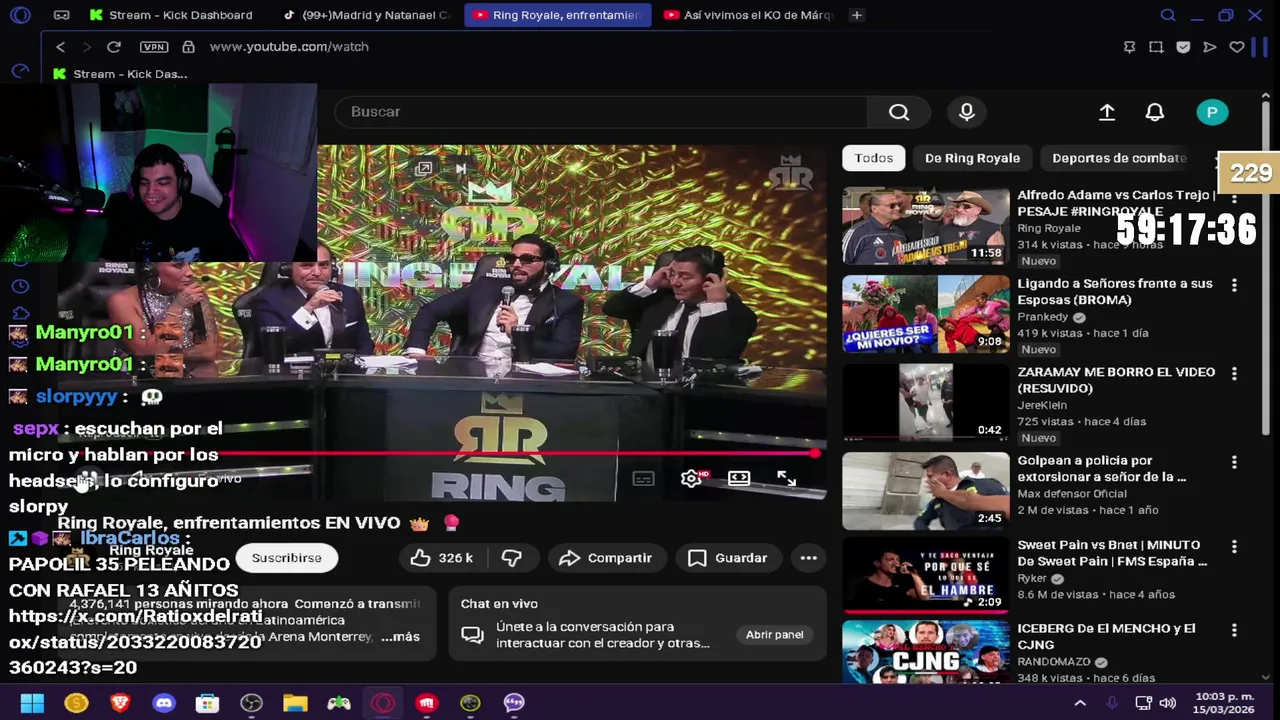
Task: Open the browser snapshot tool icon
Action: point(1156,47)
